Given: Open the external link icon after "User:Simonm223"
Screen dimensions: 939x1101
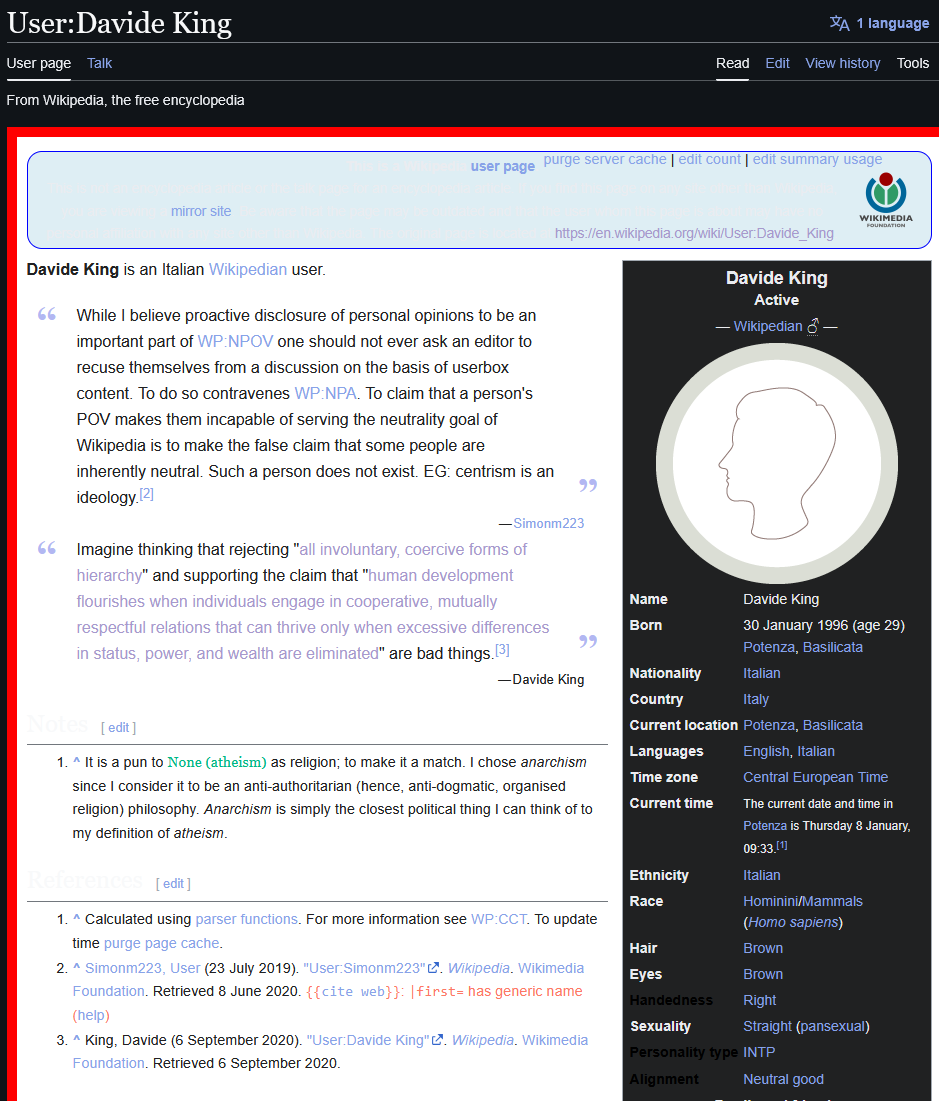Looking at the screenshot, I should (434, 968).
